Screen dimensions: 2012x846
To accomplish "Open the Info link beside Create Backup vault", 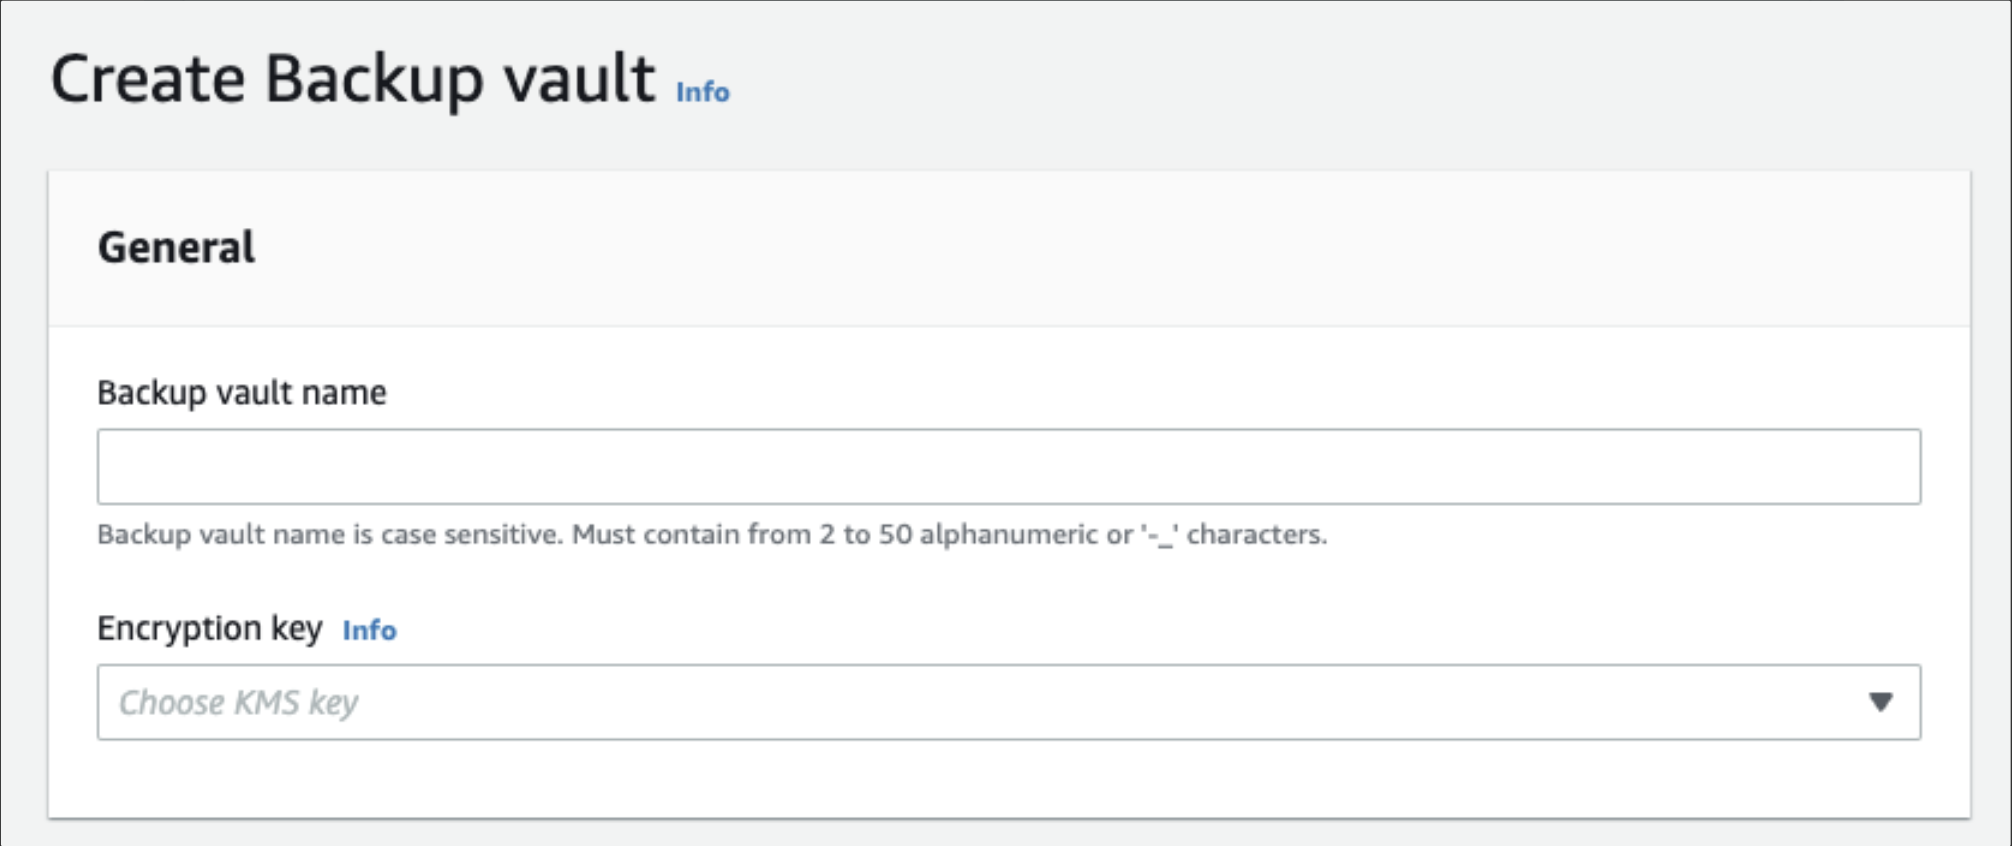I will pyautogui.click(x=702, y=91).
